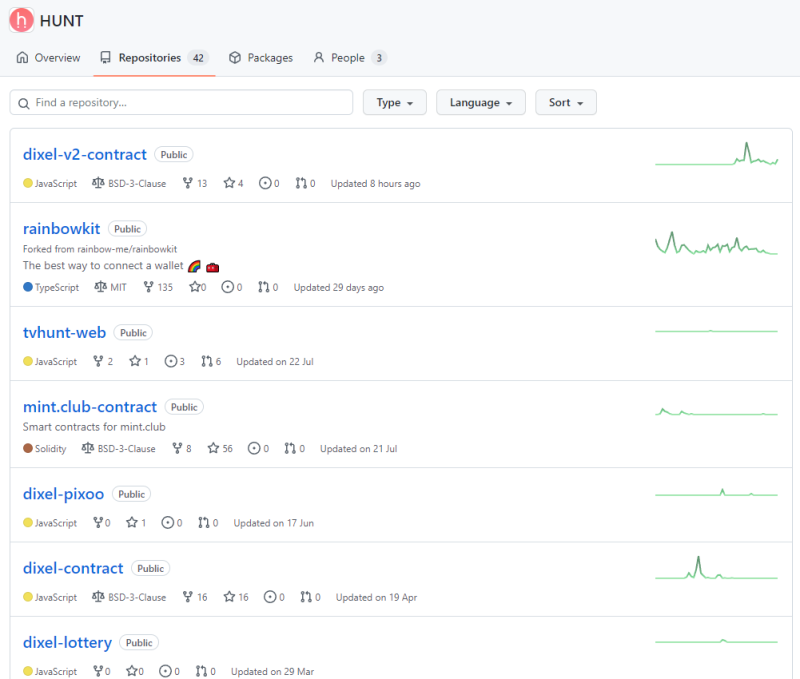View mint.club-contract open issues
800x679 pixels.
(x=258, y=448)
